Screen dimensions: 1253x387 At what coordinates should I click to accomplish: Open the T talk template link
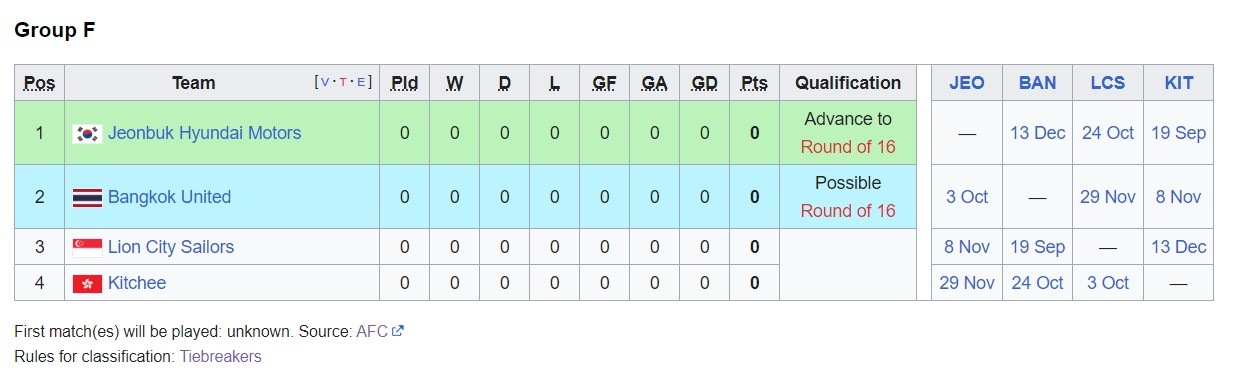coord(344,83)
